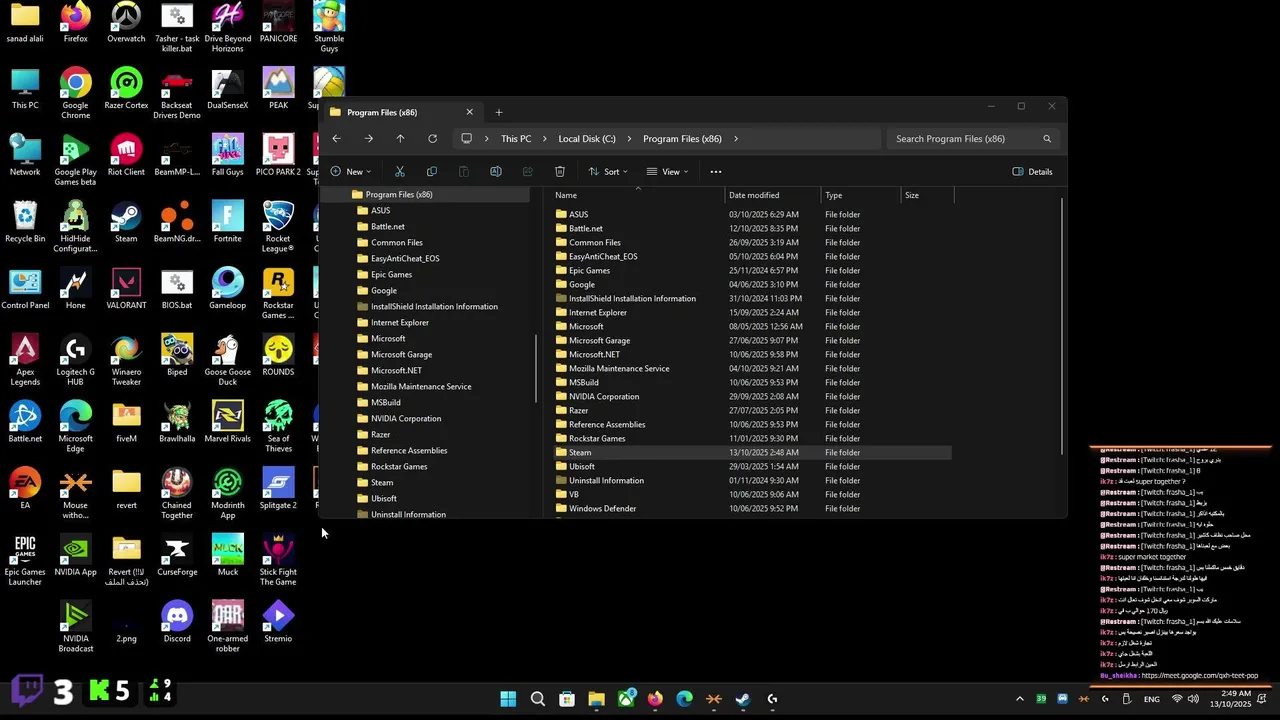
Task: Select the Marvel Rivals desktop icon
Action: pyautogui.click(x=227, y=422)
